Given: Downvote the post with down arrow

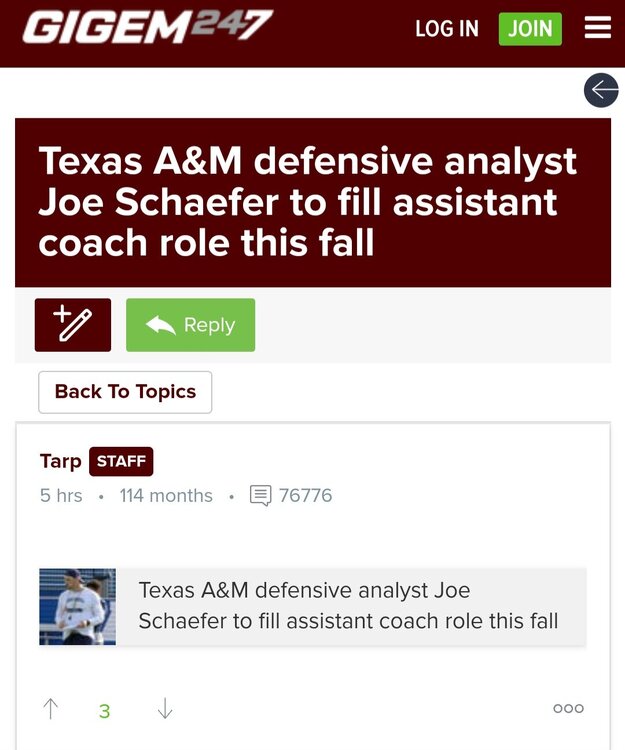Looking at the screenshot, I should pos(165,710).
